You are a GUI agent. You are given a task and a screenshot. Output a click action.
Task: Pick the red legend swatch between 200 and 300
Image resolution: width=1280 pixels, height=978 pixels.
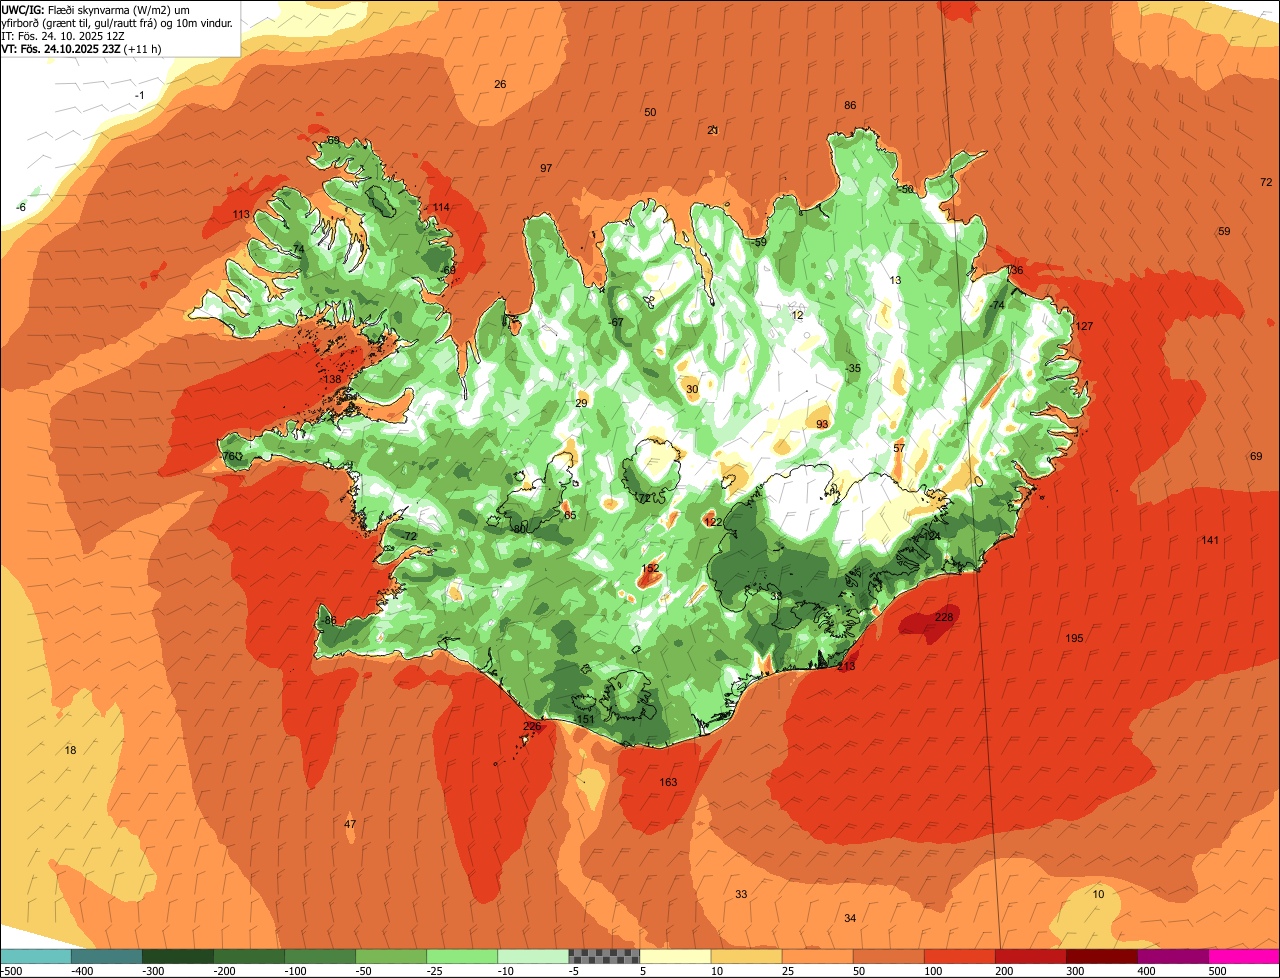coord(1029,956)
